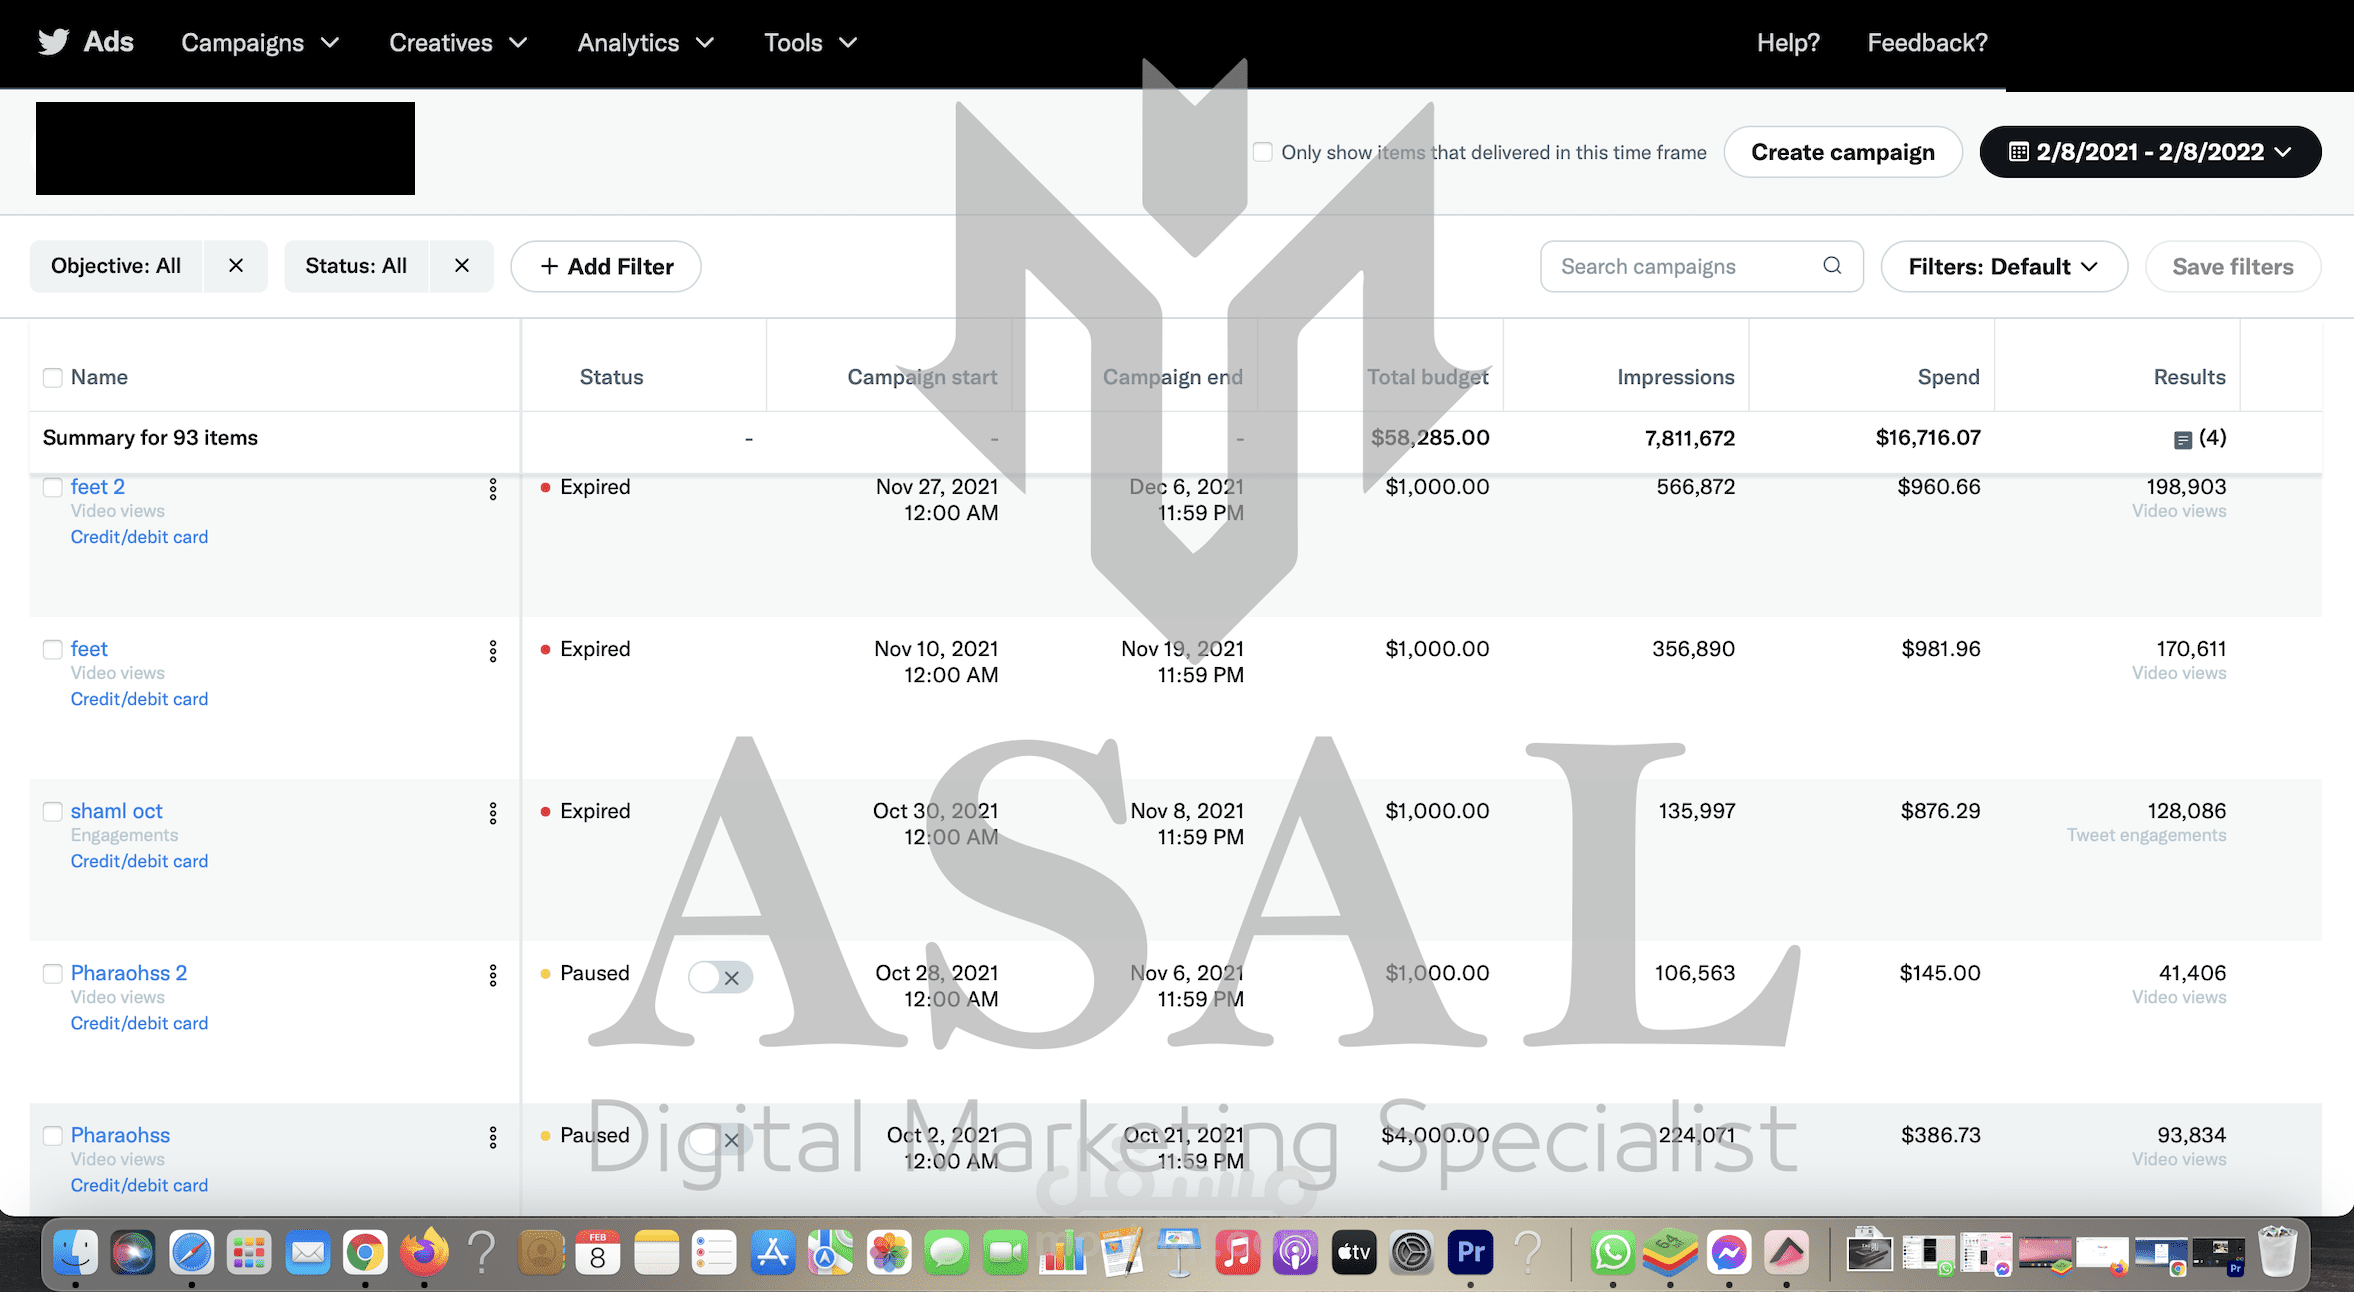Open the date range dropdown
This screenshot has width=2354, height=1292.
point(2150,152)
